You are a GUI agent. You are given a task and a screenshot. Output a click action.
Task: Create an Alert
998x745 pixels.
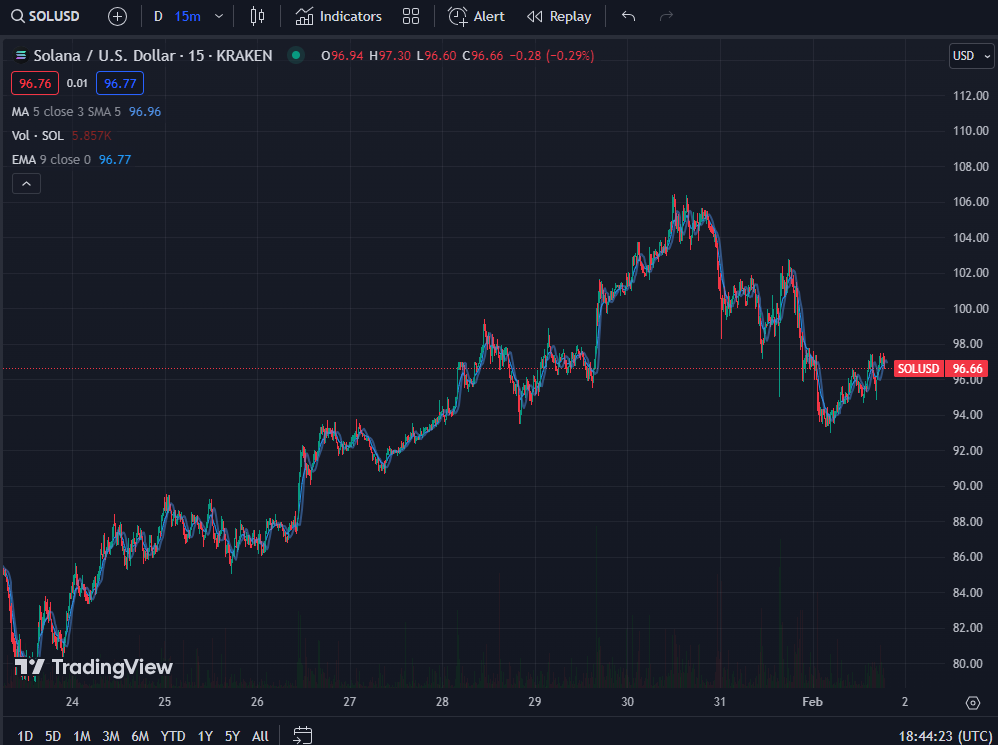coord(476,17)
